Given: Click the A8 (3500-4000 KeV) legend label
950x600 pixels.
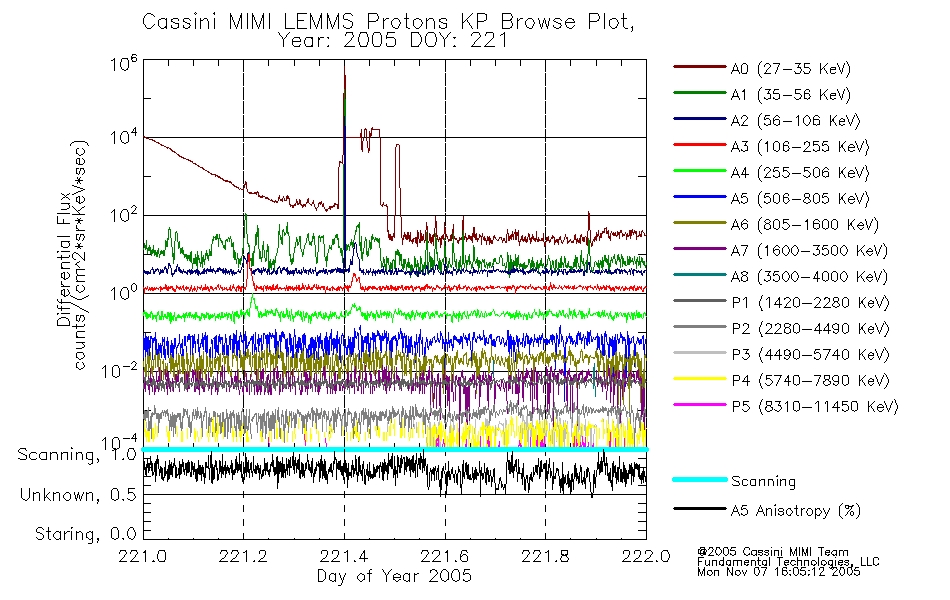Looking at the screenshot, I should click(x=809, y=277).
